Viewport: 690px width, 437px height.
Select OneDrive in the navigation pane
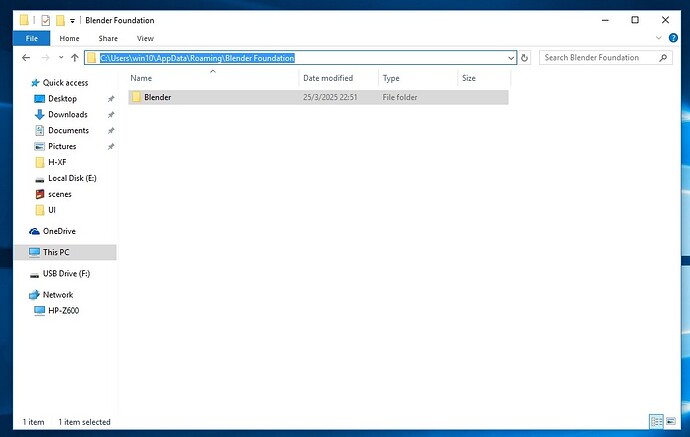59,231
